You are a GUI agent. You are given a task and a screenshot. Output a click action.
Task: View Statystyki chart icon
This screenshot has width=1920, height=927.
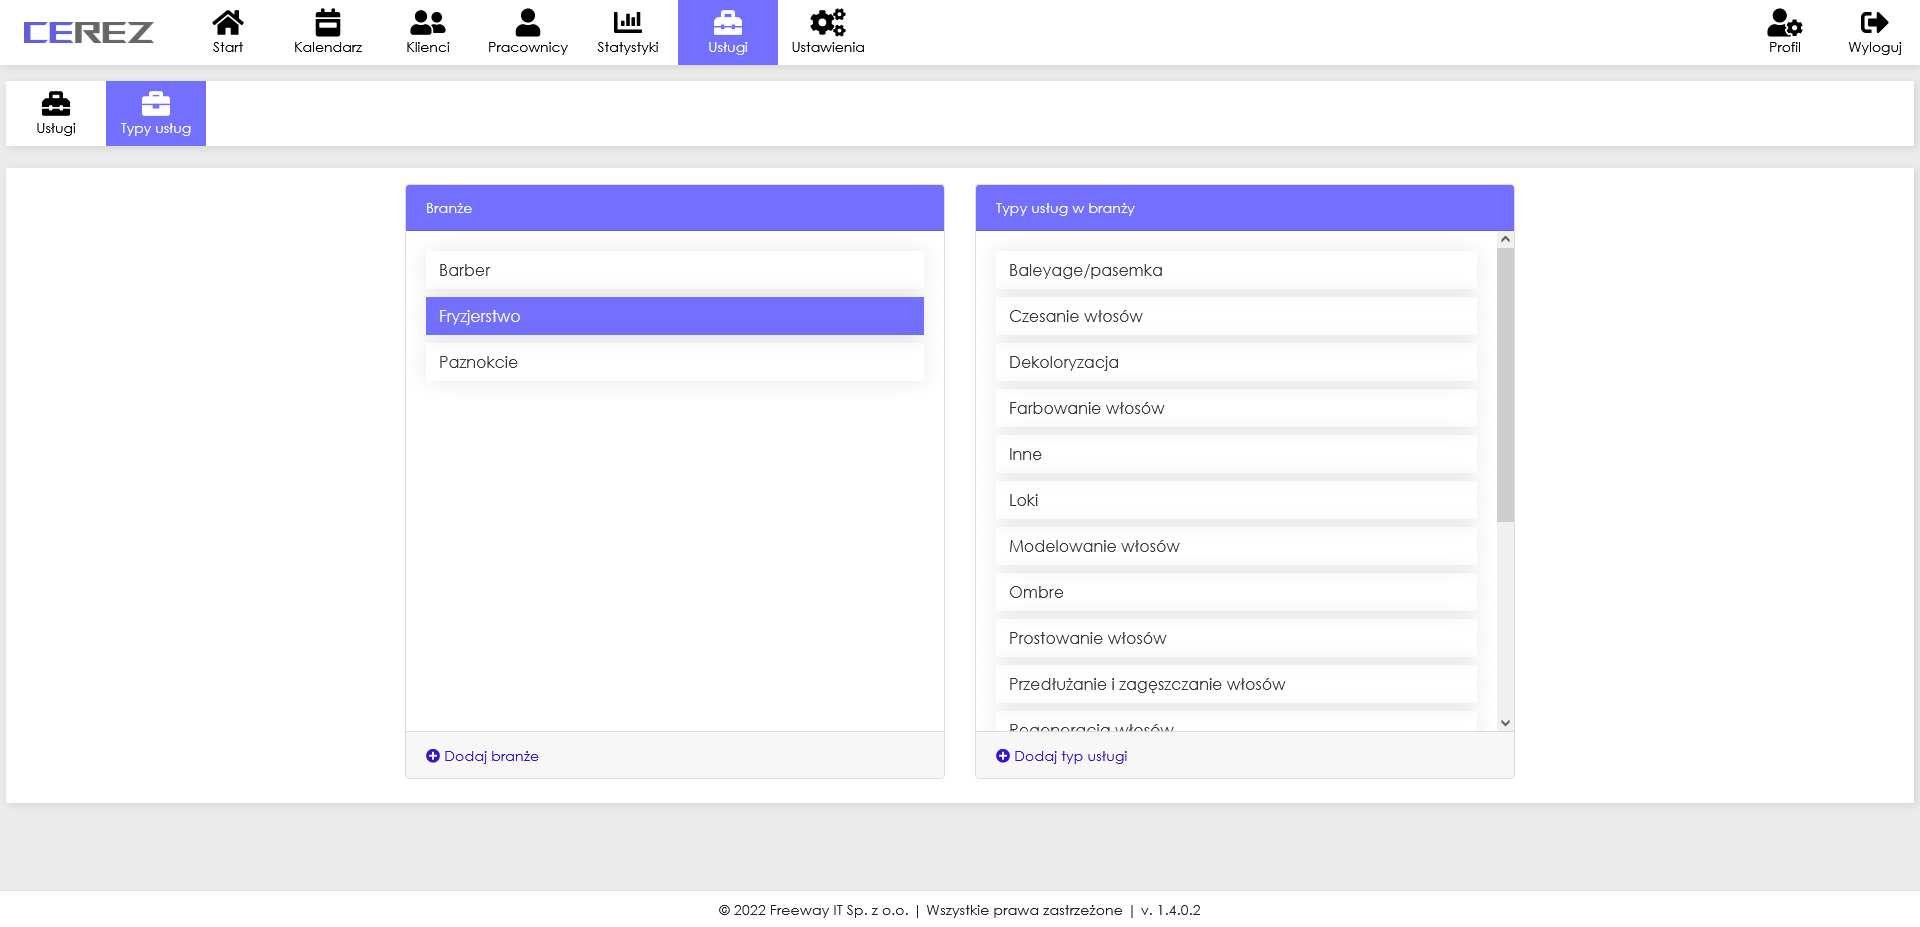pyautogui.click(x=627, y=23)
